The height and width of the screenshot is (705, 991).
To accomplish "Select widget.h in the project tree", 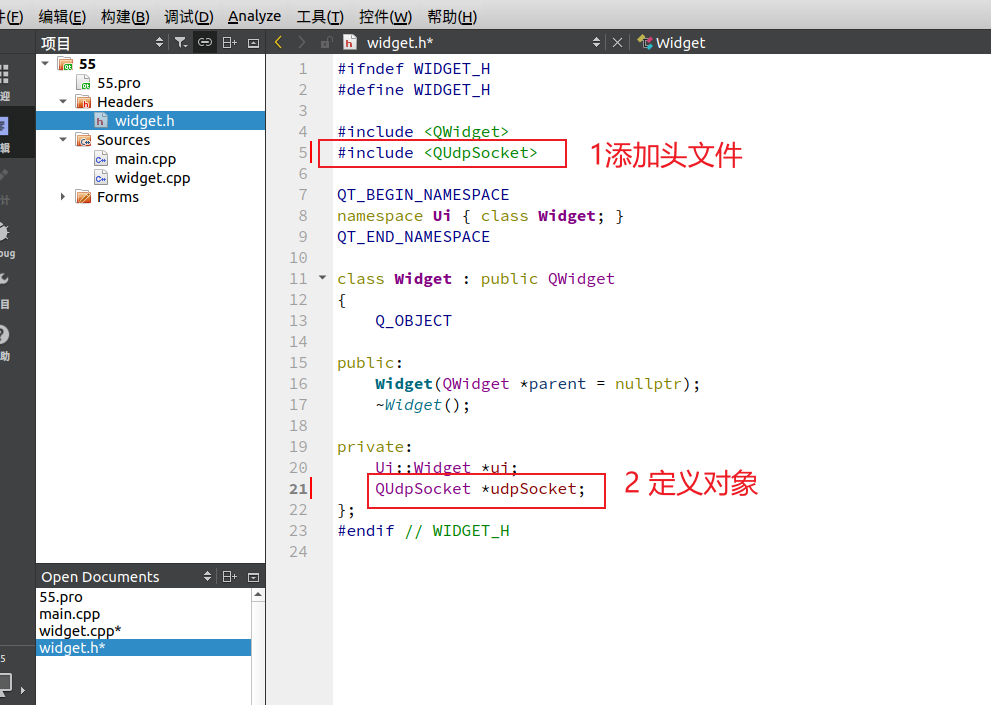I will coord(144,121).
